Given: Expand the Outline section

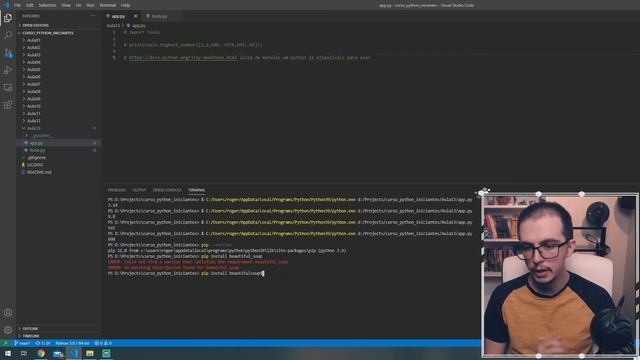Looking at the screenshot, I should click(x=30, y=329).
